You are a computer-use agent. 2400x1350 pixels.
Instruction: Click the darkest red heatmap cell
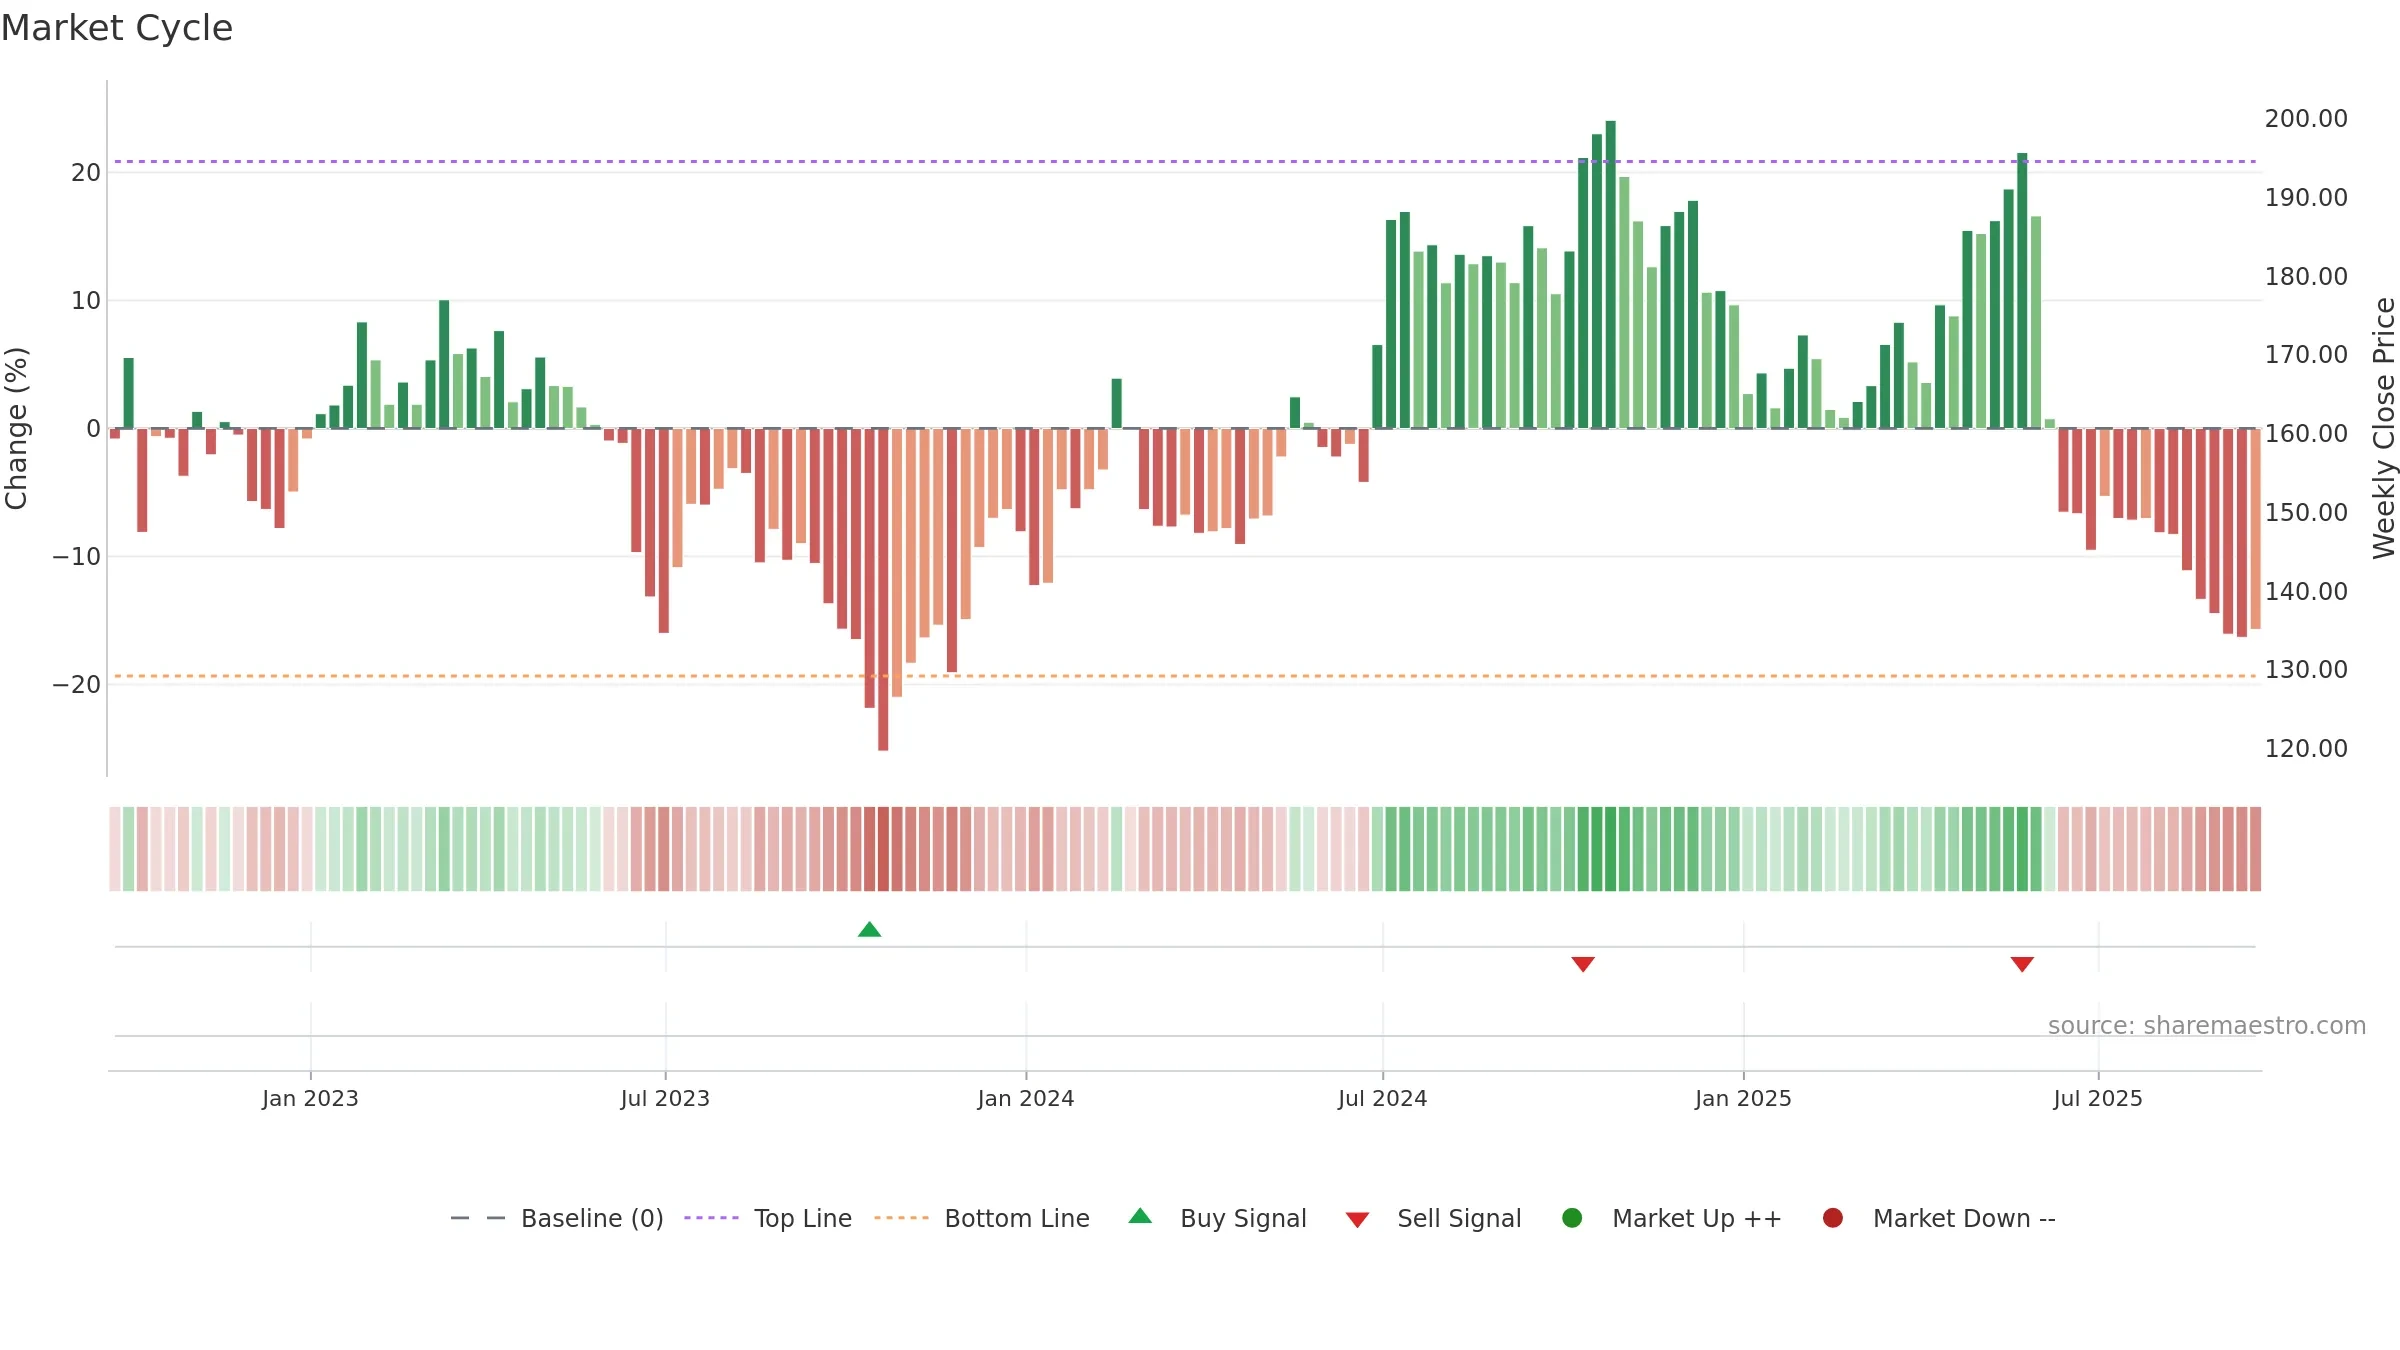coord(883,849)
